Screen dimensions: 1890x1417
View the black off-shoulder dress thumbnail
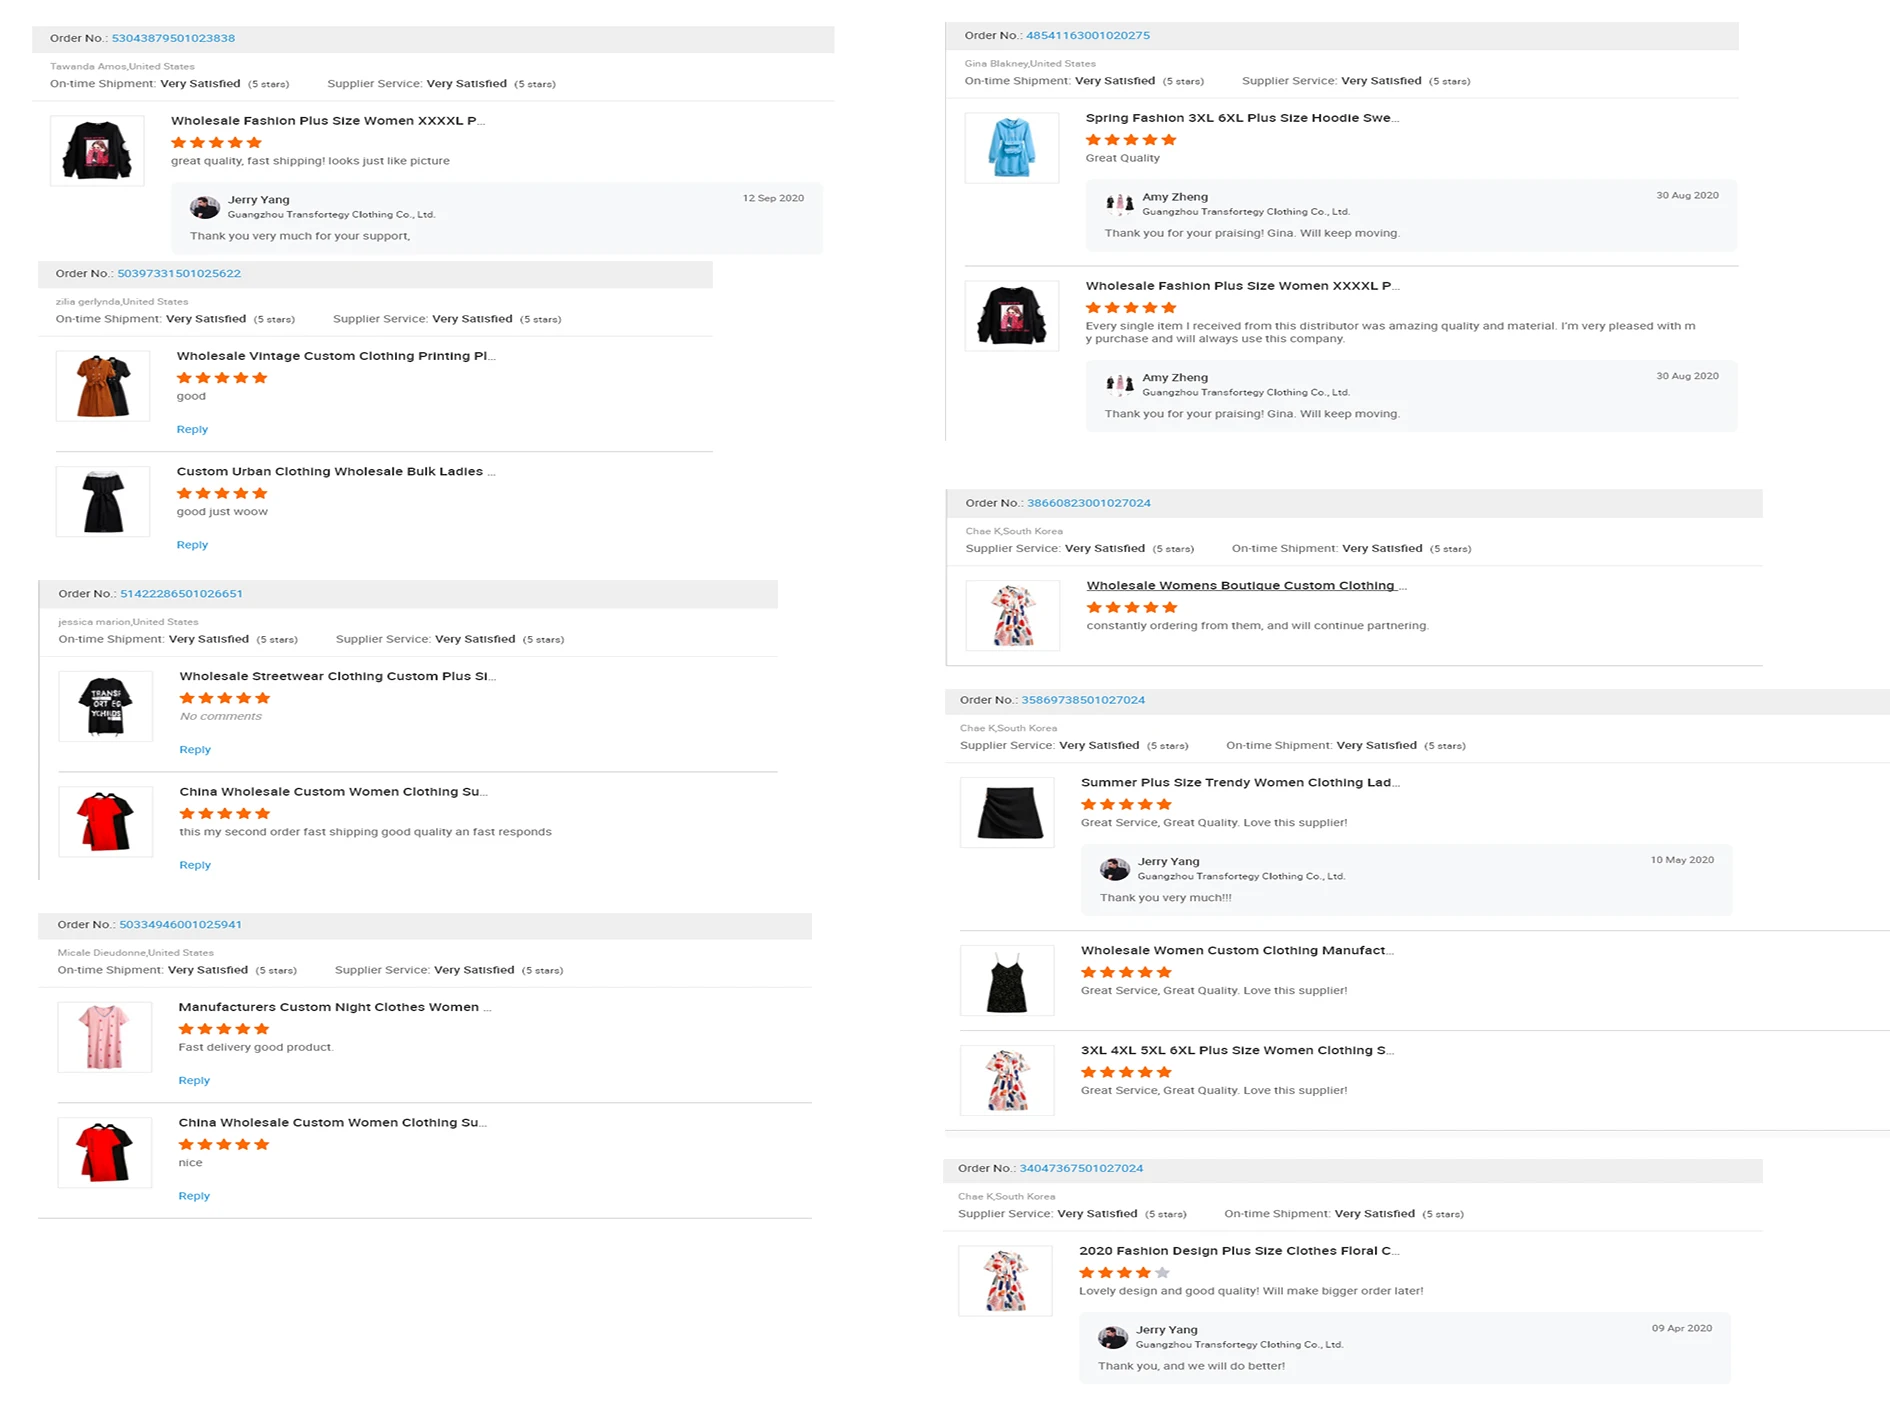click(x=103, y=502)
